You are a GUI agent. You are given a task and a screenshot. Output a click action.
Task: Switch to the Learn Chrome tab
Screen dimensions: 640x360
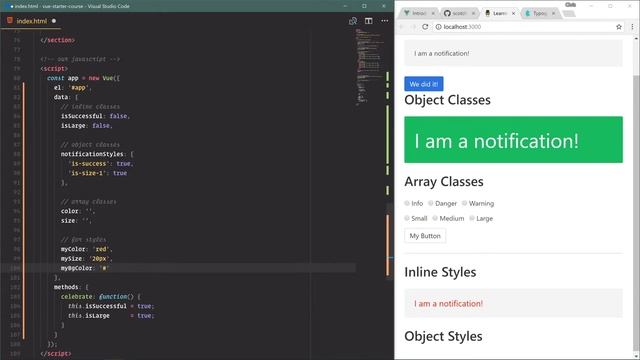[499, 13]
